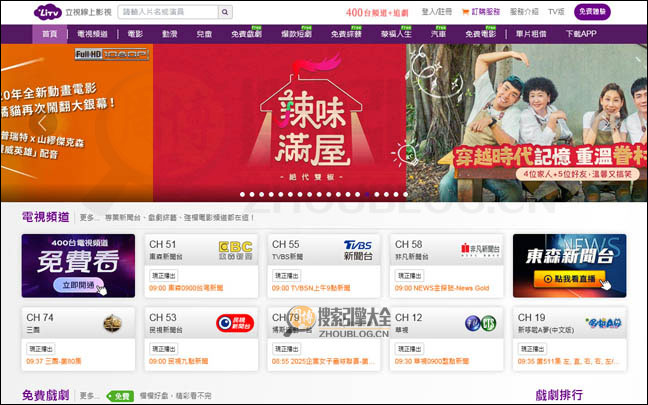Click the purple 免費體驗 button
Image resolution: width=648 pixels, height=405 pixels.
[x=592, y=12]
